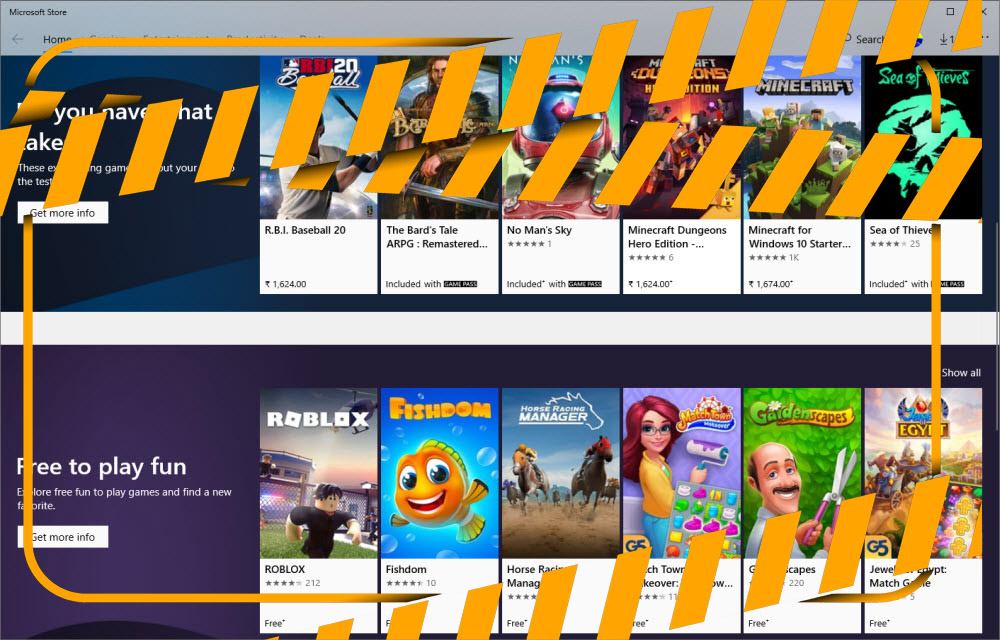Click 'The Bard's Tale ARPG : Remastered...' title
The height and width of the screenshot is (640, 1000).
coord(437,237)
